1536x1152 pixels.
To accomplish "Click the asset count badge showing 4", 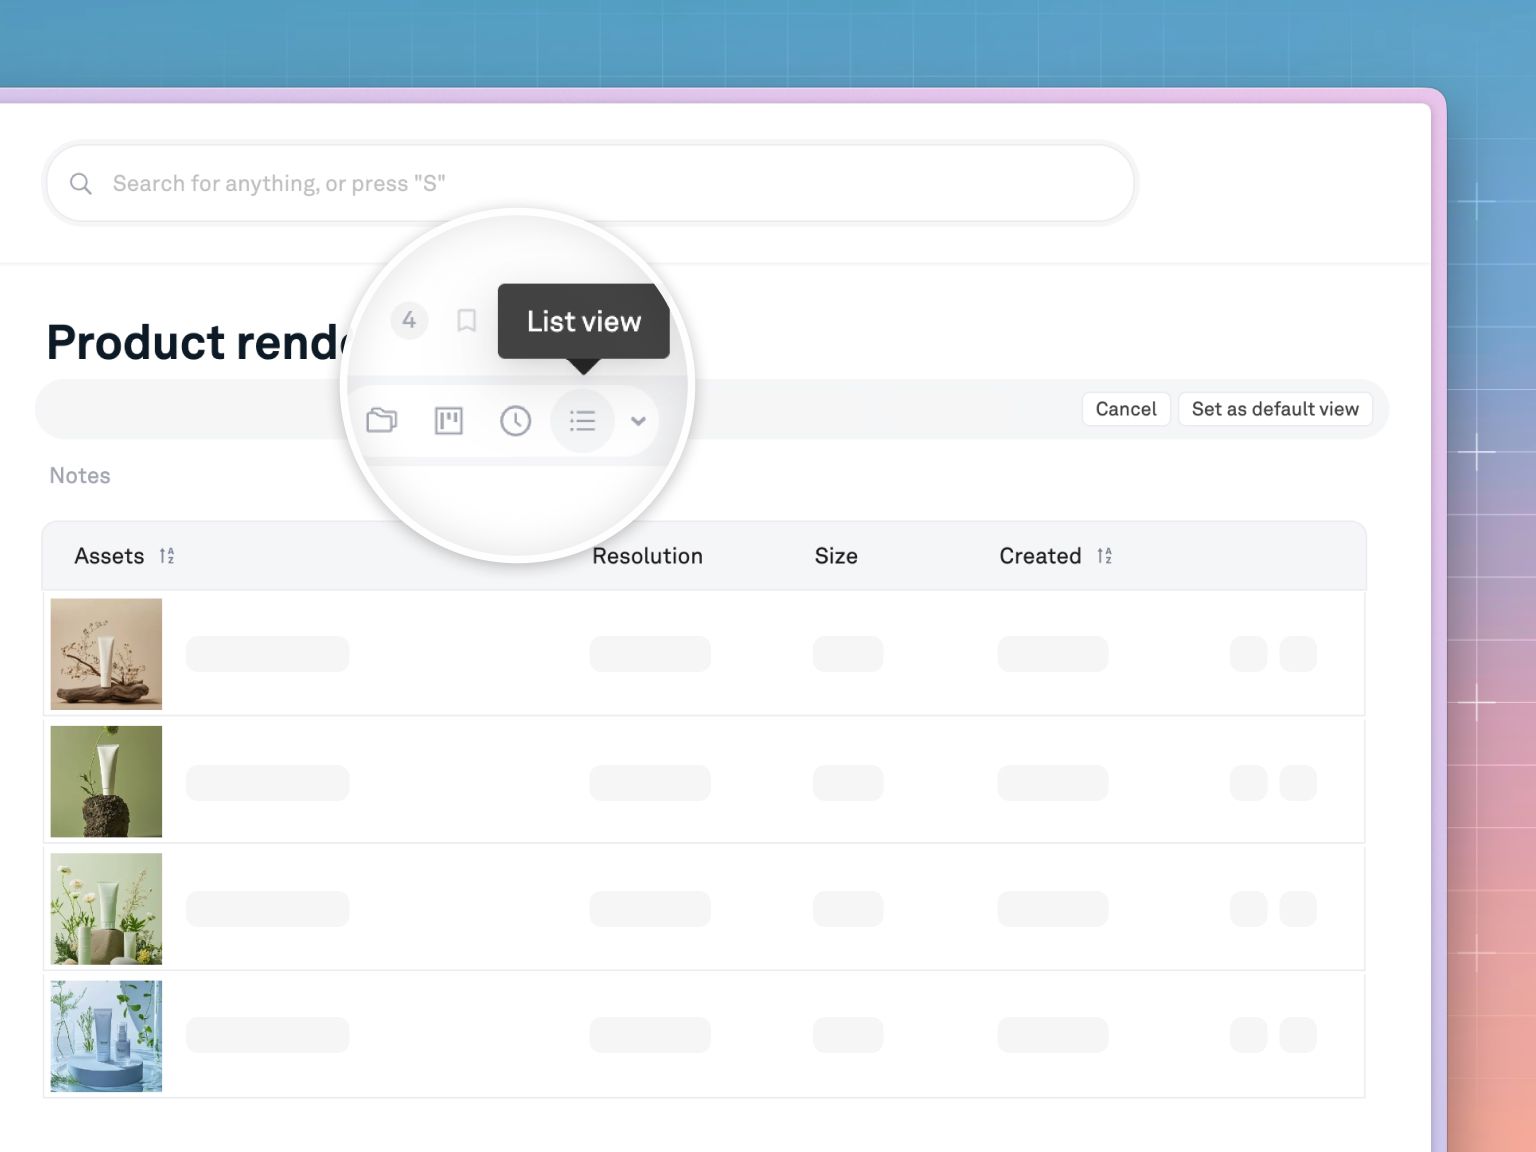I will (x=409, y=320).
